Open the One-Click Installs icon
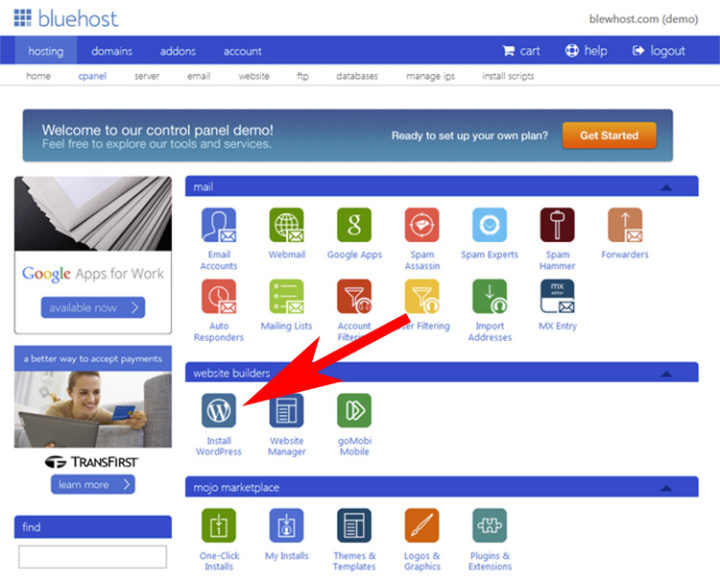720x585 pixels. click(x=218, y=526)
